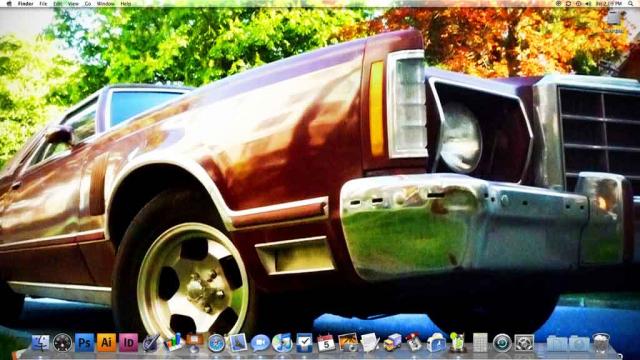
Task: Open Mail stamp icon in Dock
Action: tap(238, 343)
